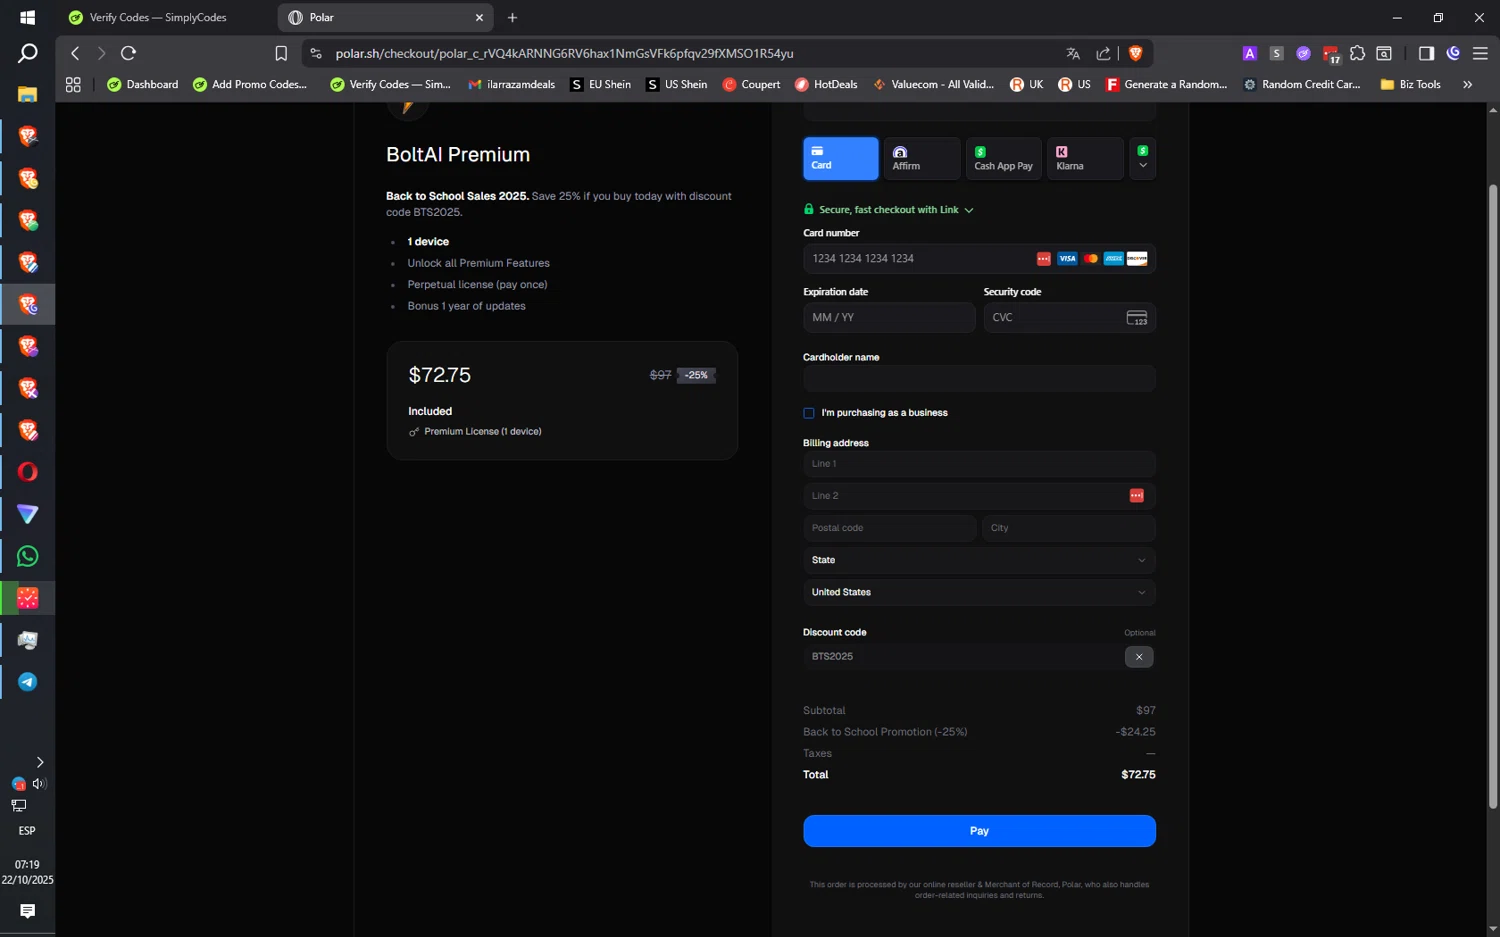Click Billing address Line 1 field

point(979,464)
